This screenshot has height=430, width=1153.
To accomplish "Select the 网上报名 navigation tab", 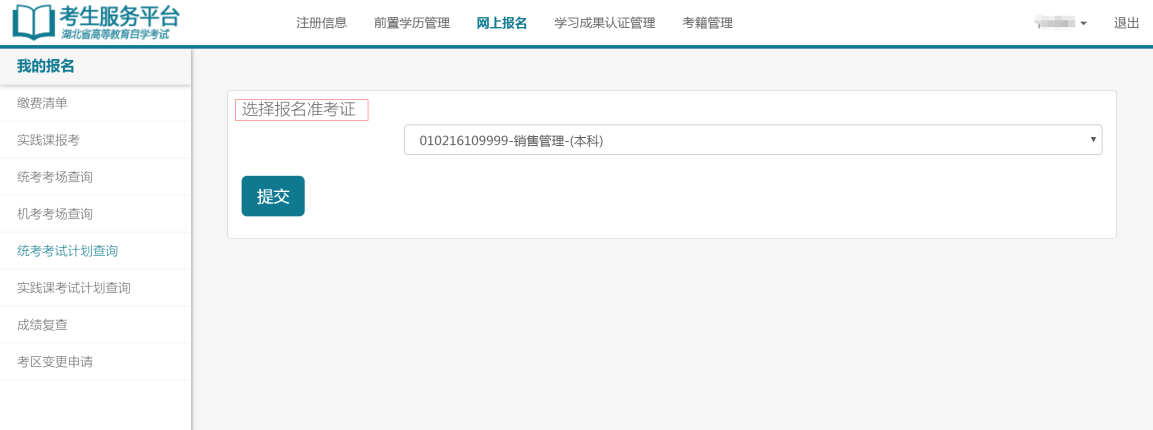I will [x=501, y=23].
